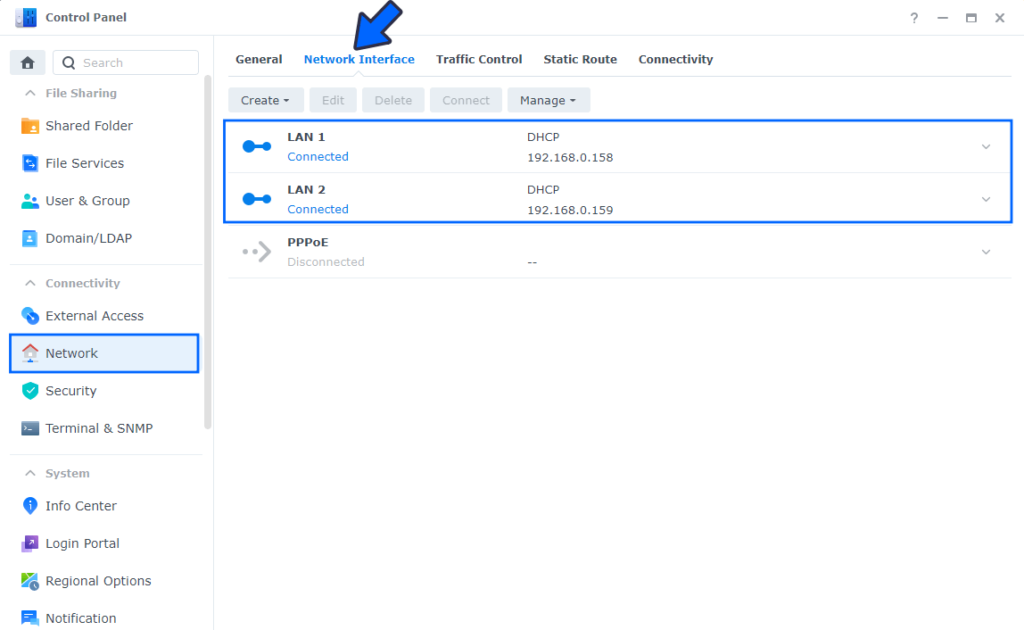Open the Manage dropdown menu
Image resolution: width=1024 pixels, height=630 pixels.
tap(548, 100)
